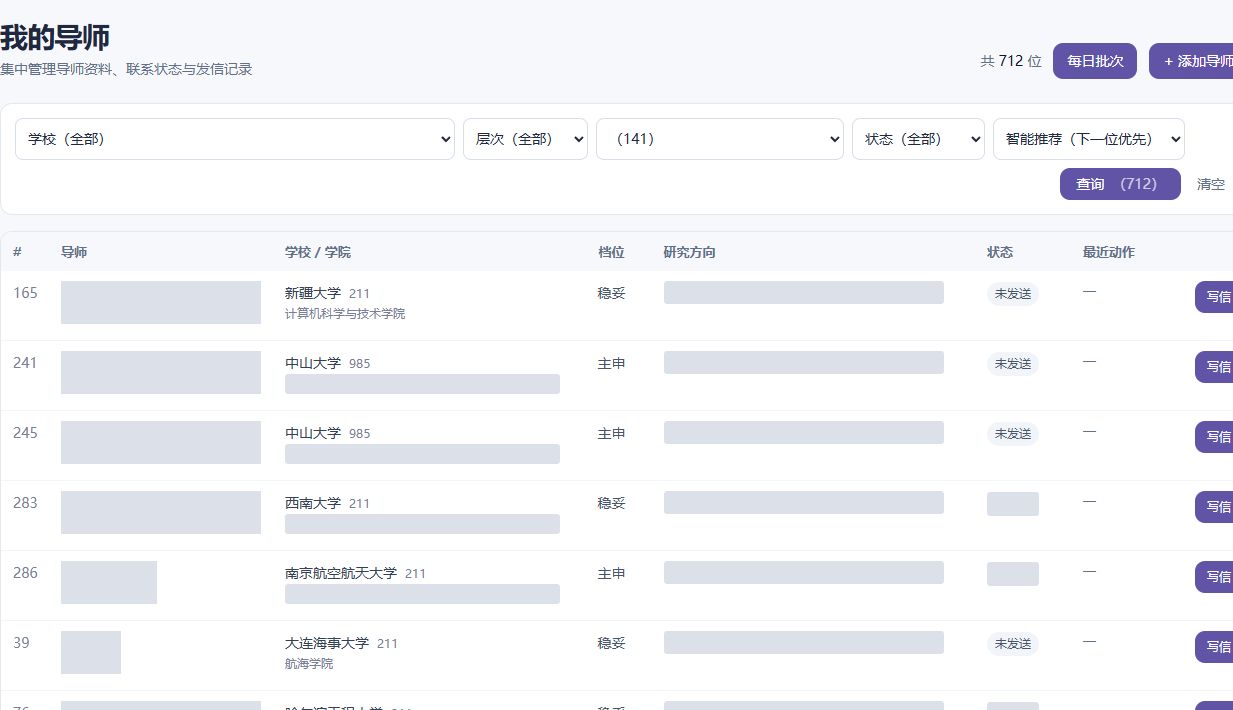The height and width of the screenshot is (710, 1233).
Task: Click the 我的导师 page title
Action: click(x=55, y=38)
